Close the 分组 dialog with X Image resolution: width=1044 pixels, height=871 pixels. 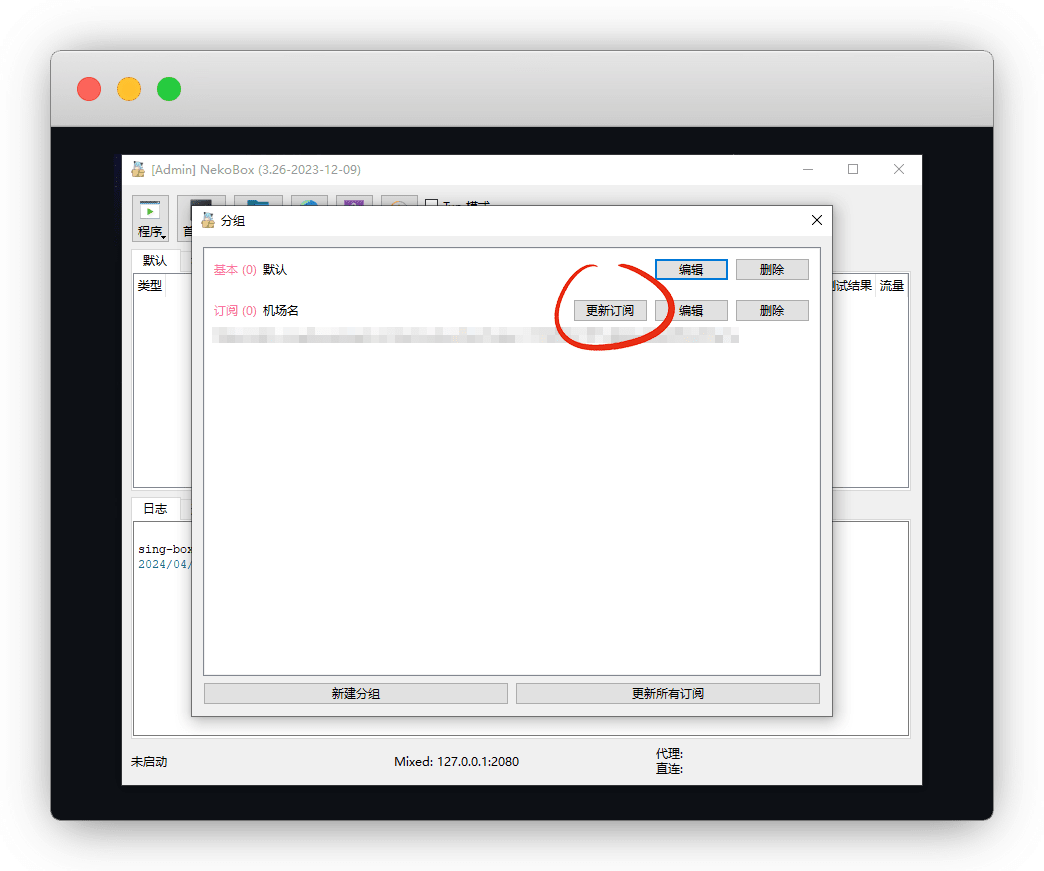(x=816, y=220)
